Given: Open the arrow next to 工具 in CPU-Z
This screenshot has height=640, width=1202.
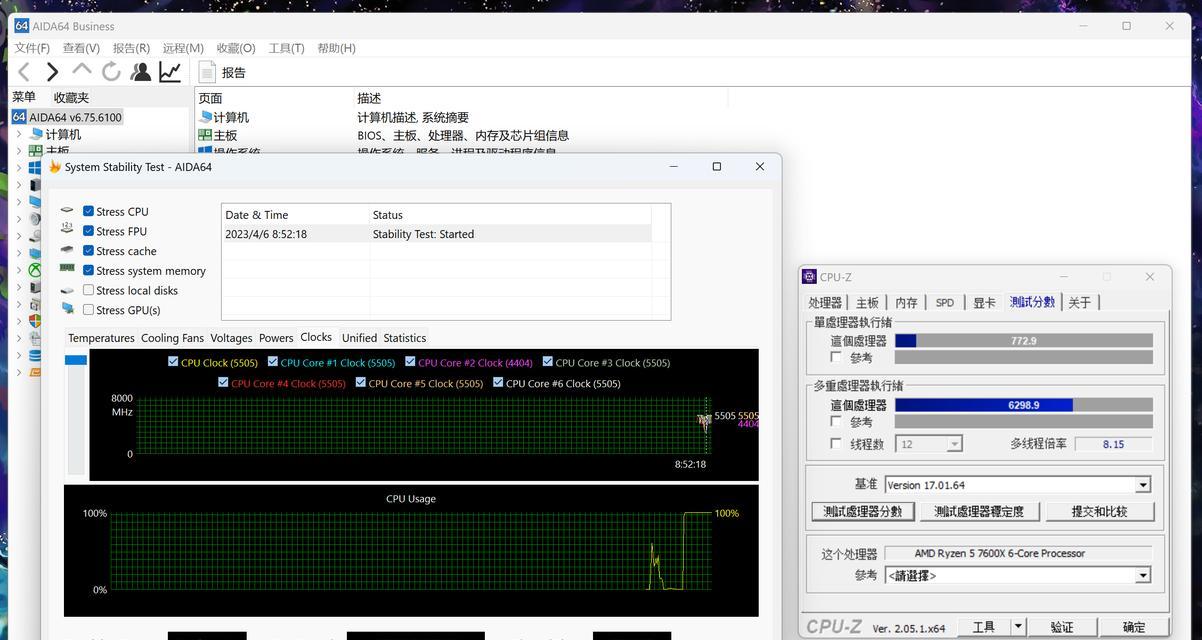Looking at the screenshot, I should coord(1018,627).
